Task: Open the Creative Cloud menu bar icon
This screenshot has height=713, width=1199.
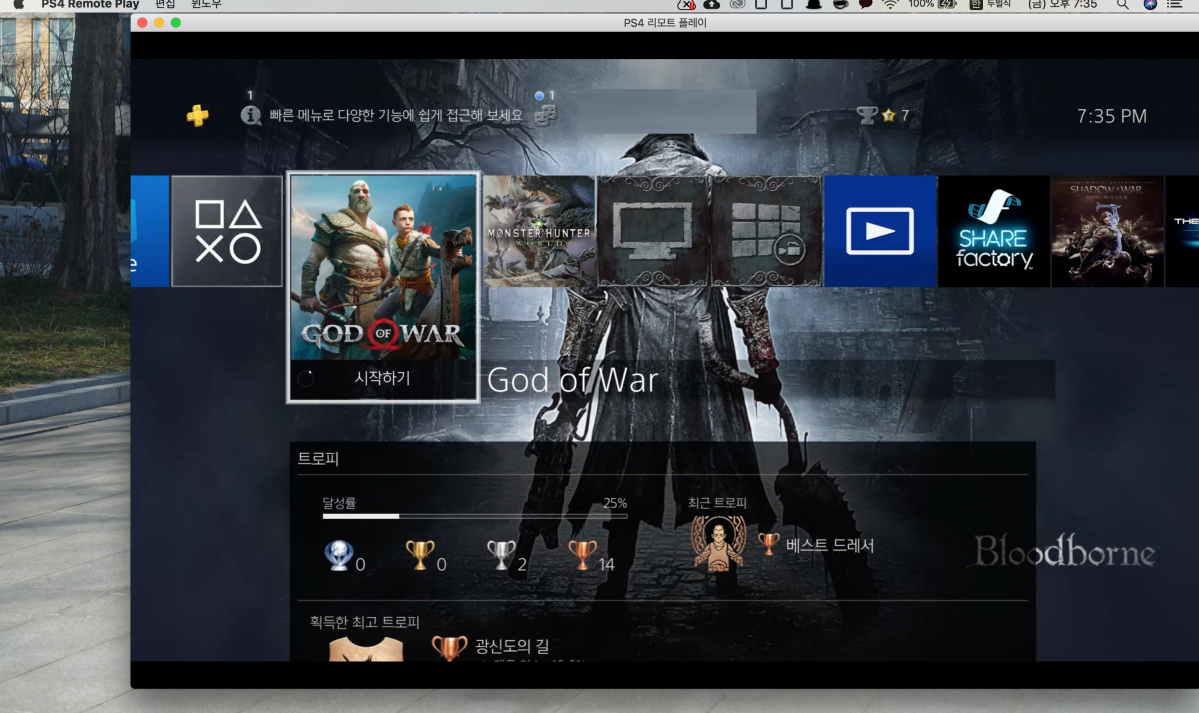Action: point(737,5)
